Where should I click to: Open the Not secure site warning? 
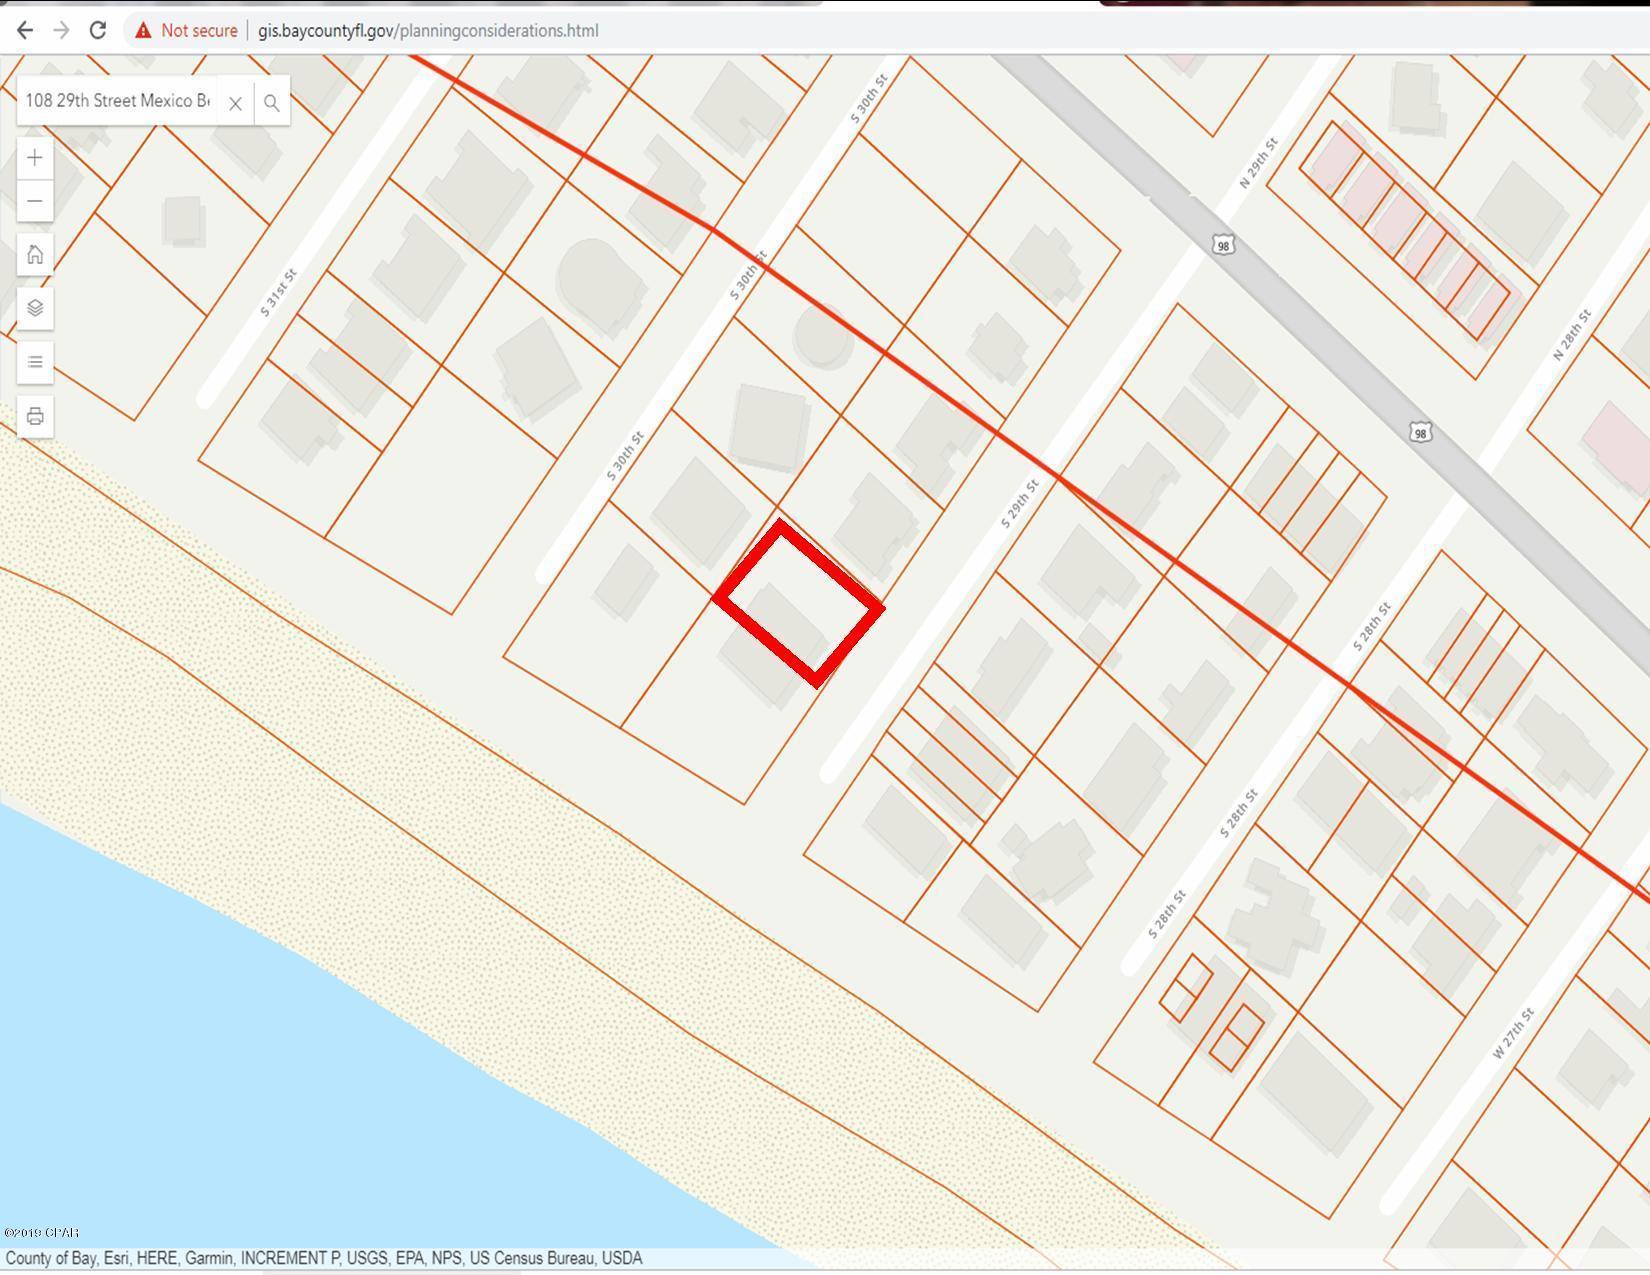coord(187,30)
